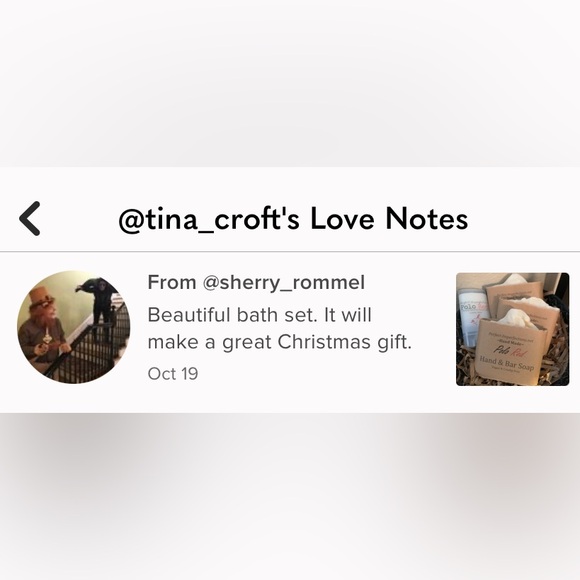Screen dimensions: 580x580
Task: Tap empty space beside the Oct 19 date
Action: [x=314, y=374]
